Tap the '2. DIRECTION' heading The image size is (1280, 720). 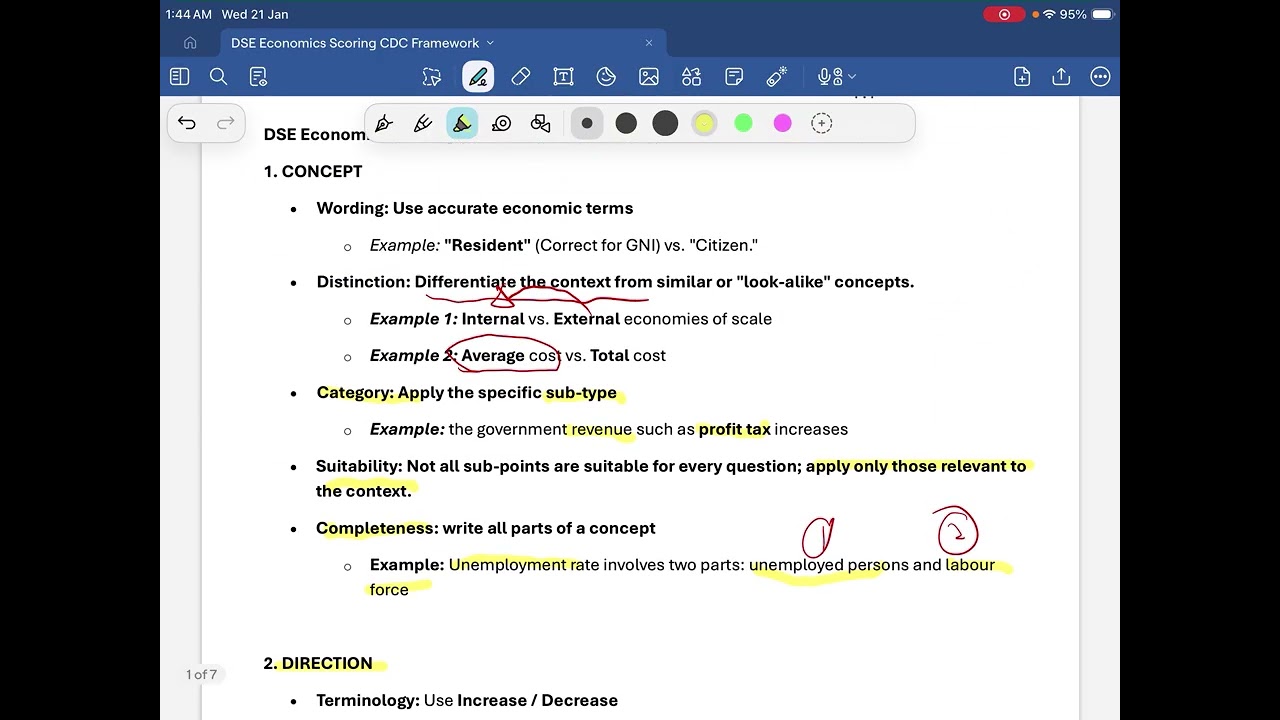tap(318, 663)
